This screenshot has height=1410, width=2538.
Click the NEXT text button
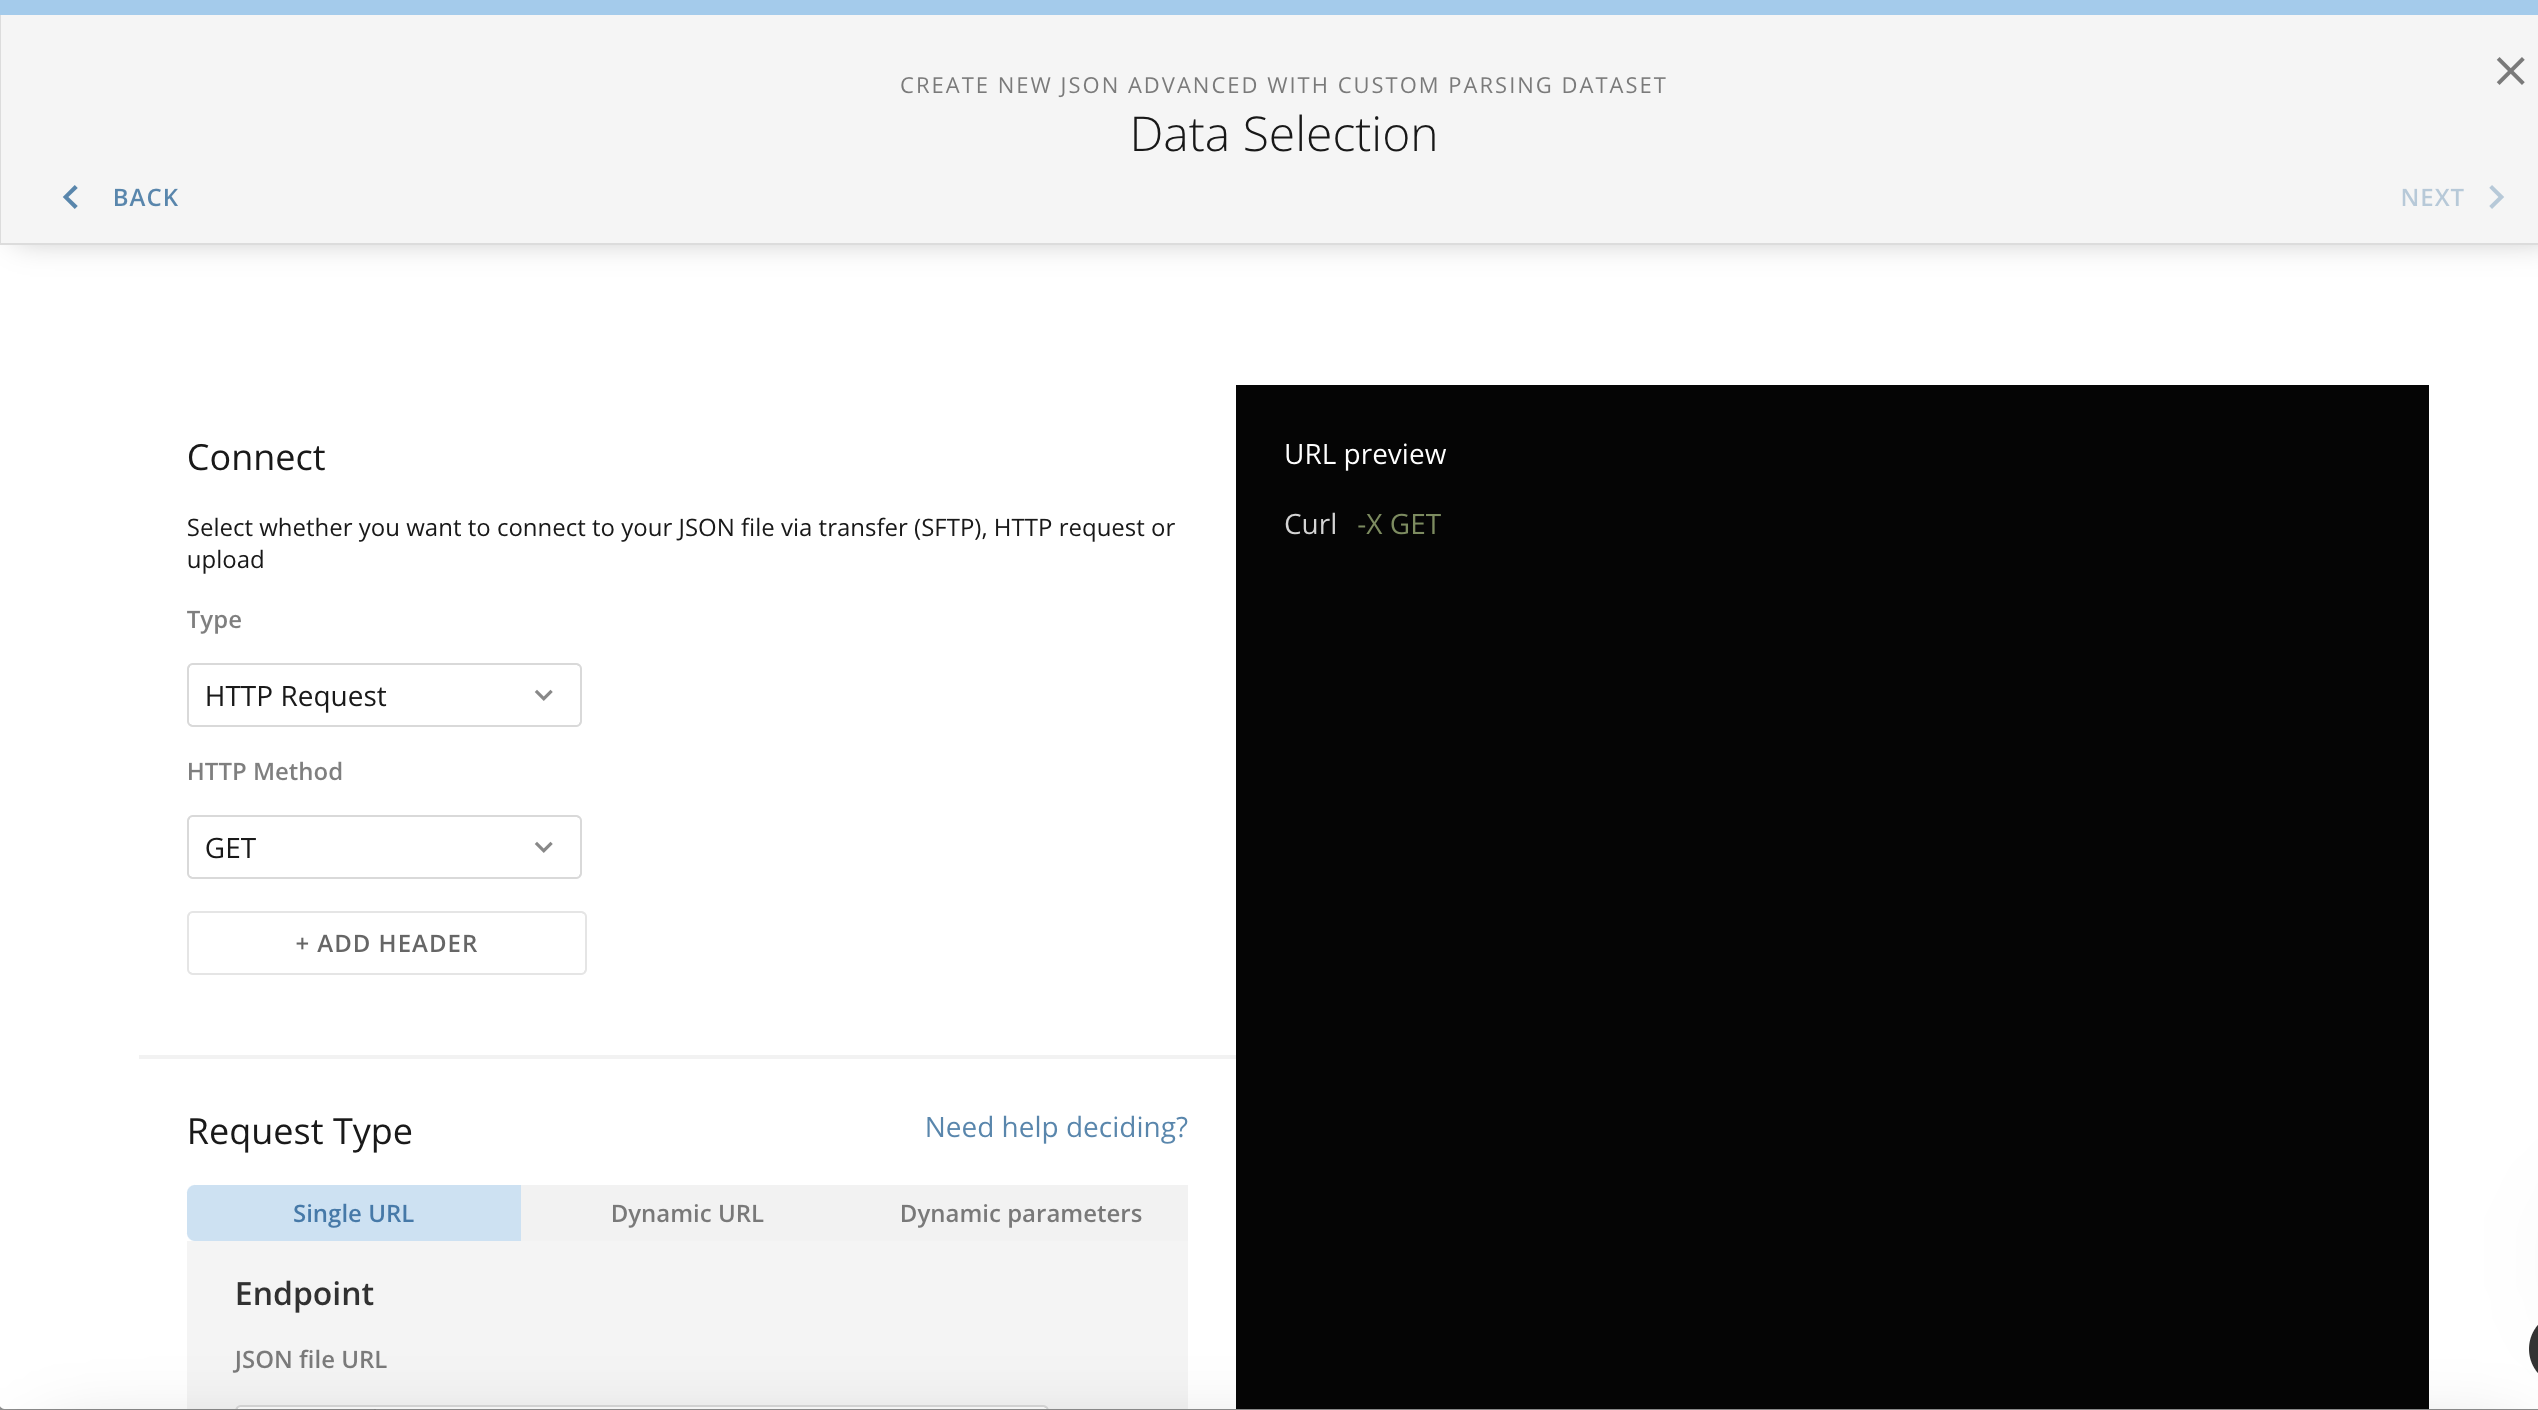[x=2431, y=197]
